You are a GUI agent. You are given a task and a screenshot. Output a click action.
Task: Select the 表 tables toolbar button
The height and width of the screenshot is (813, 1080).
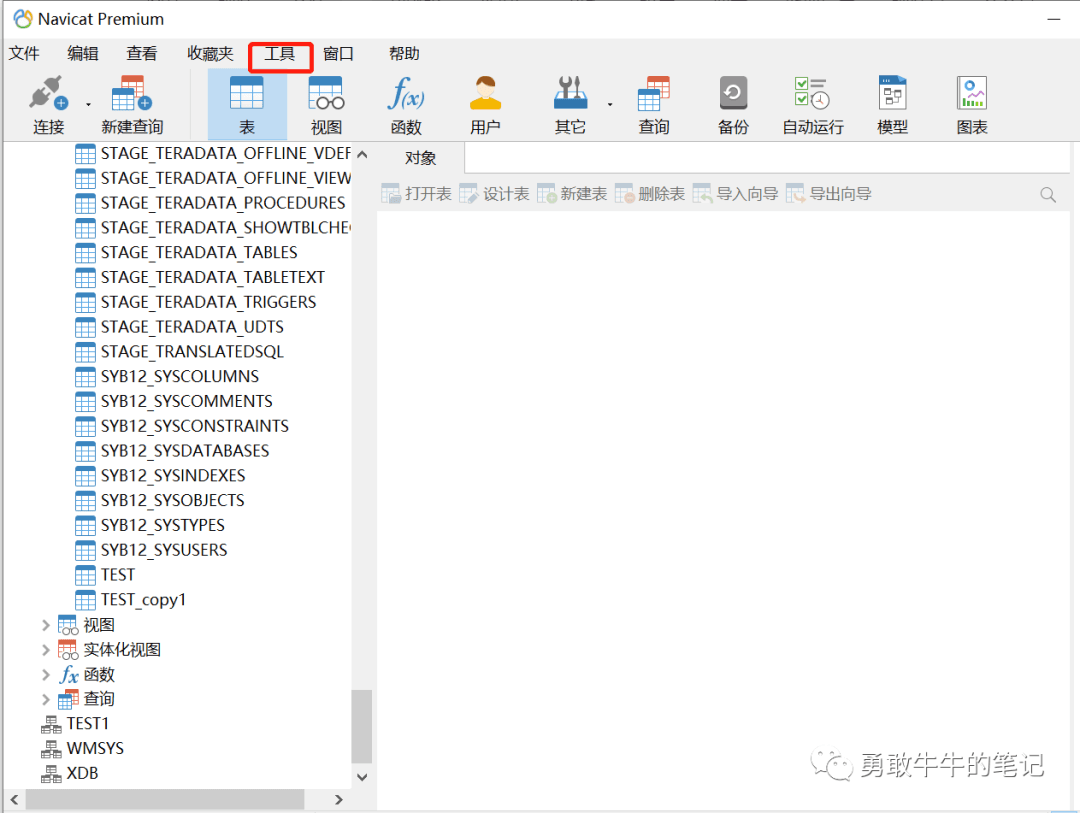click(247, 105)
